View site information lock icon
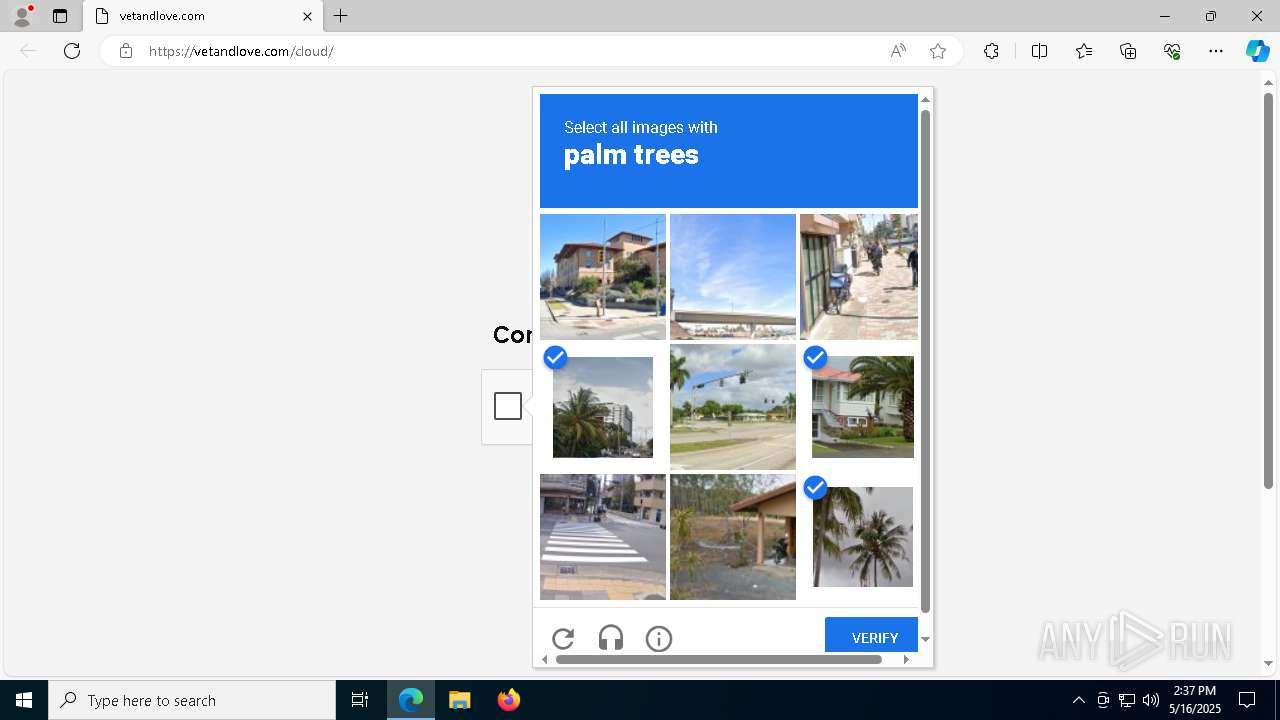The width and height of the screenshot is (1280, 720). (x=126, y=51)
